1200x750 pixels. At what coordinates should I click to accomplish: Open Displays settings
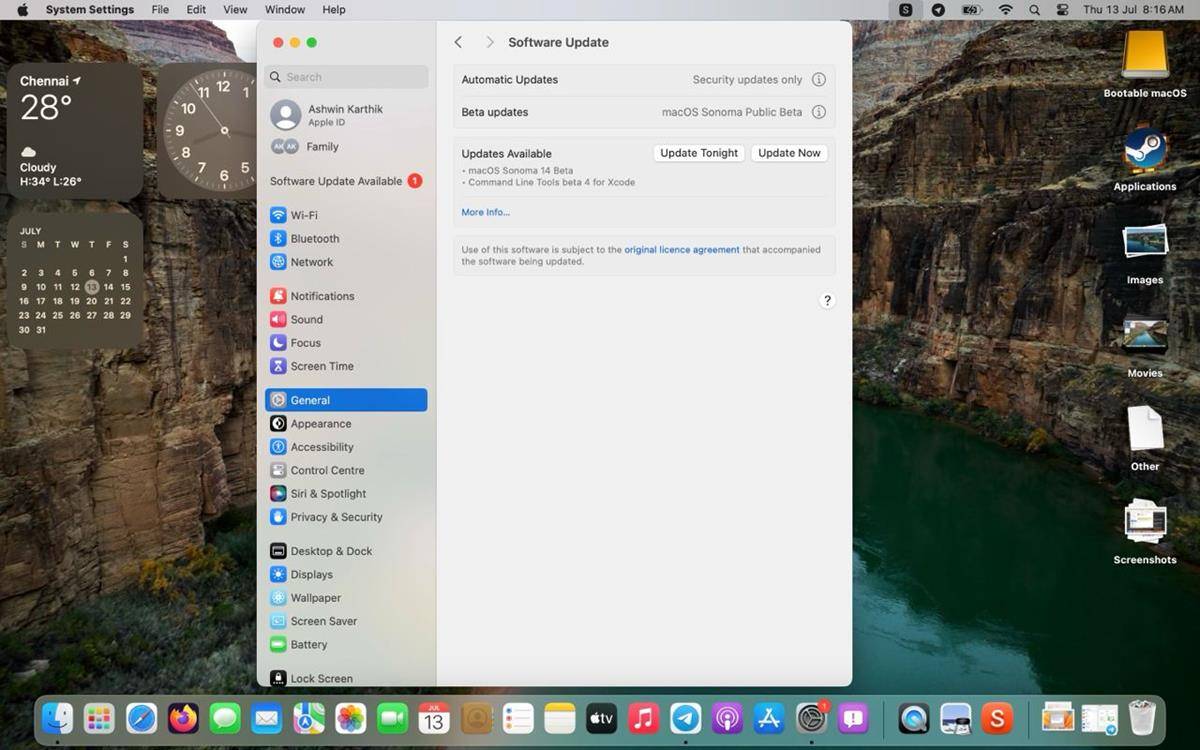point(311,574)
